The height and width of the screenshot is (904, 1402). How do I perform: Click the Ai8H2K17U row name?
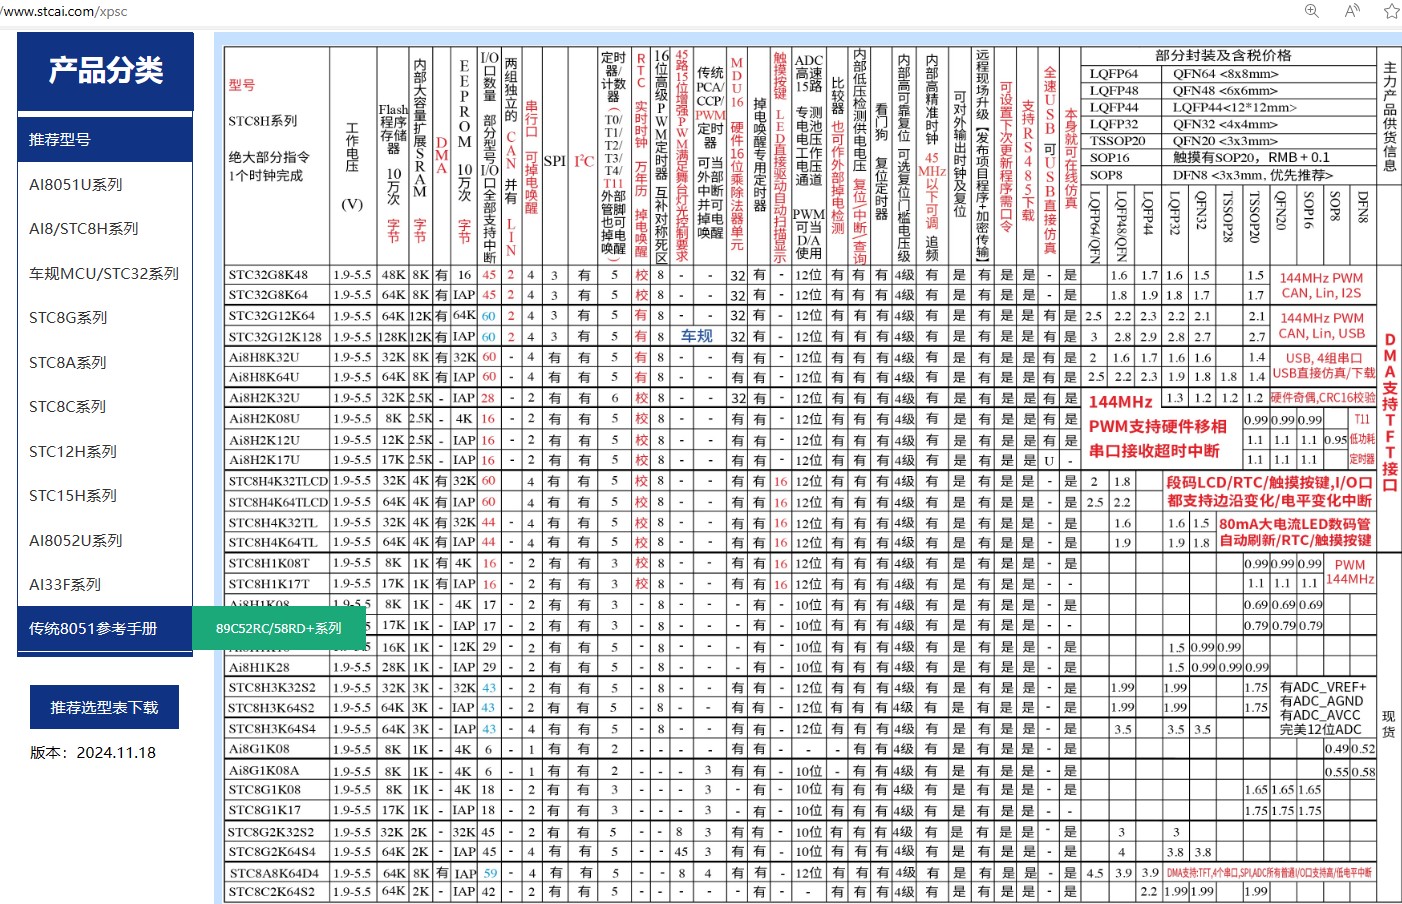pos(264,460)
